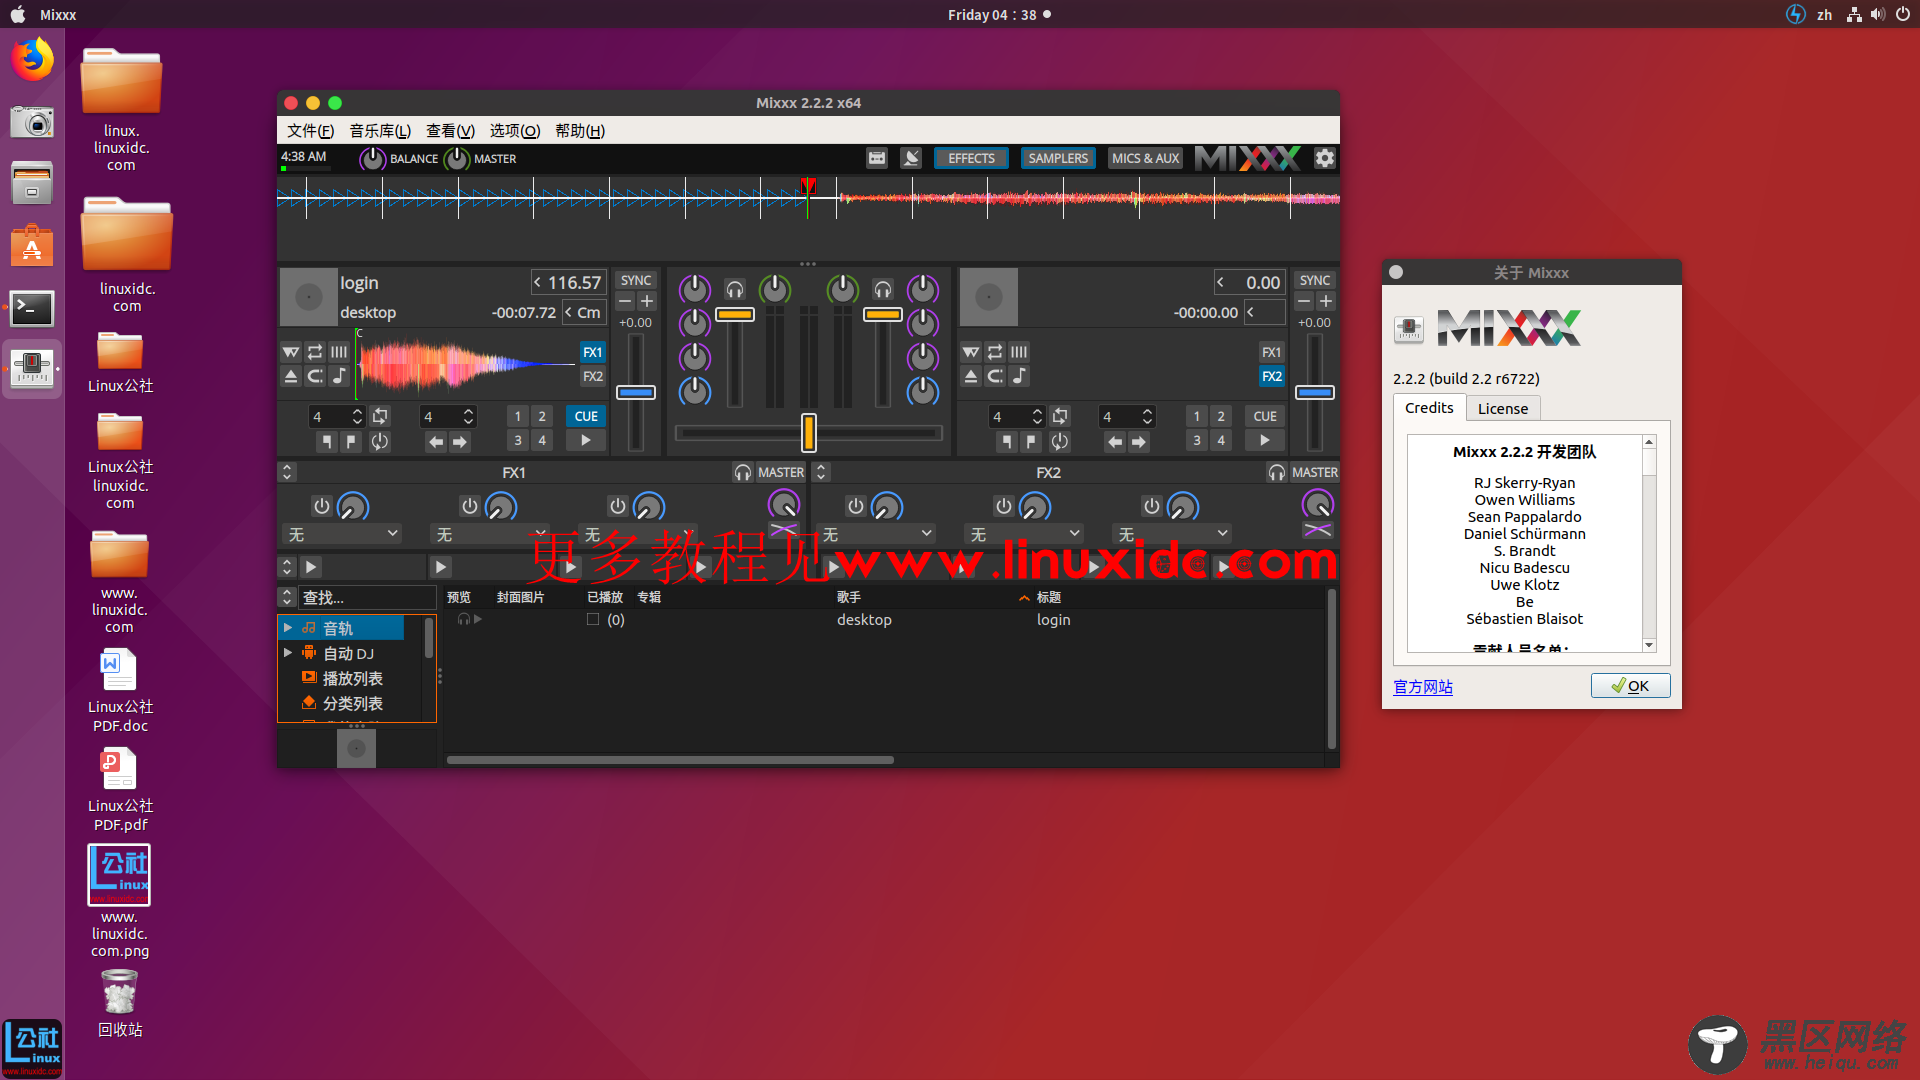Open Firefox from the dock
This screenshot has width=1920, height=1080.
coord(32,60)
